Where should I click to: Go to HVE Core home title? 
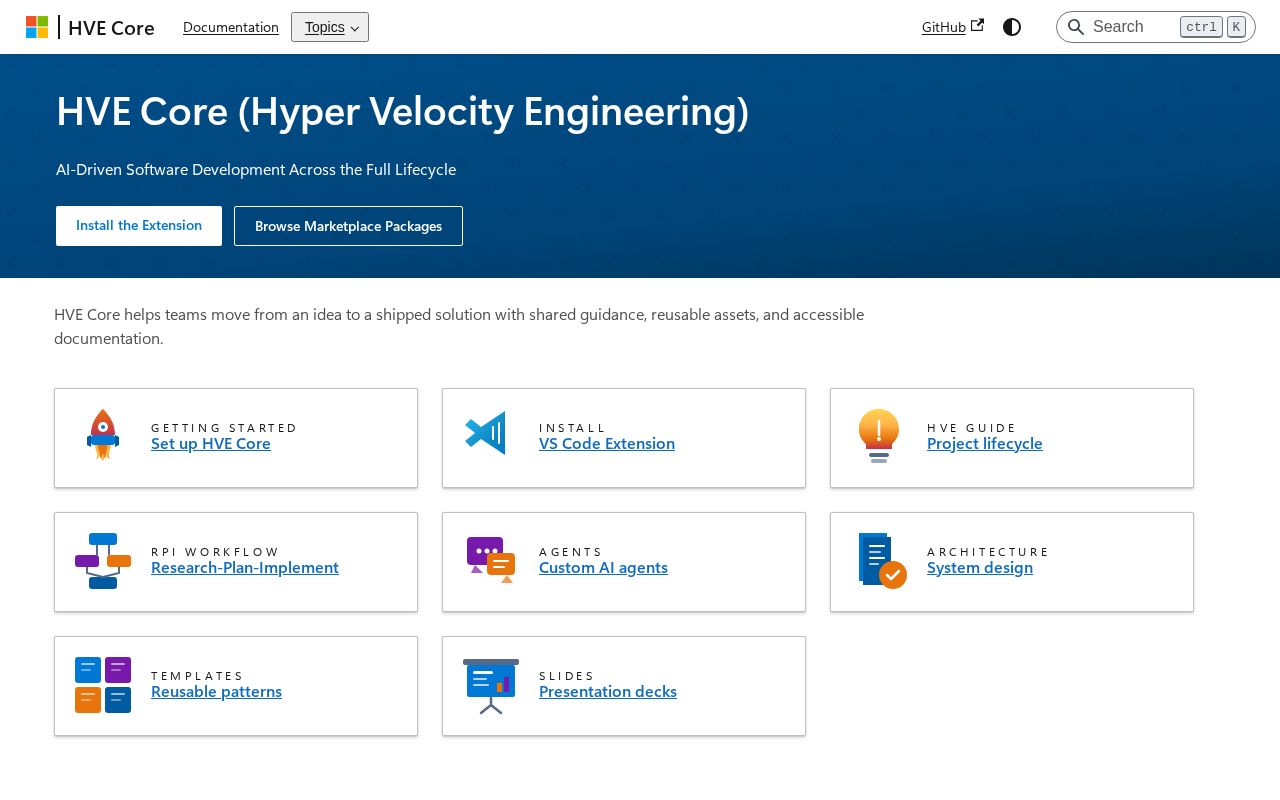[111, 27]
